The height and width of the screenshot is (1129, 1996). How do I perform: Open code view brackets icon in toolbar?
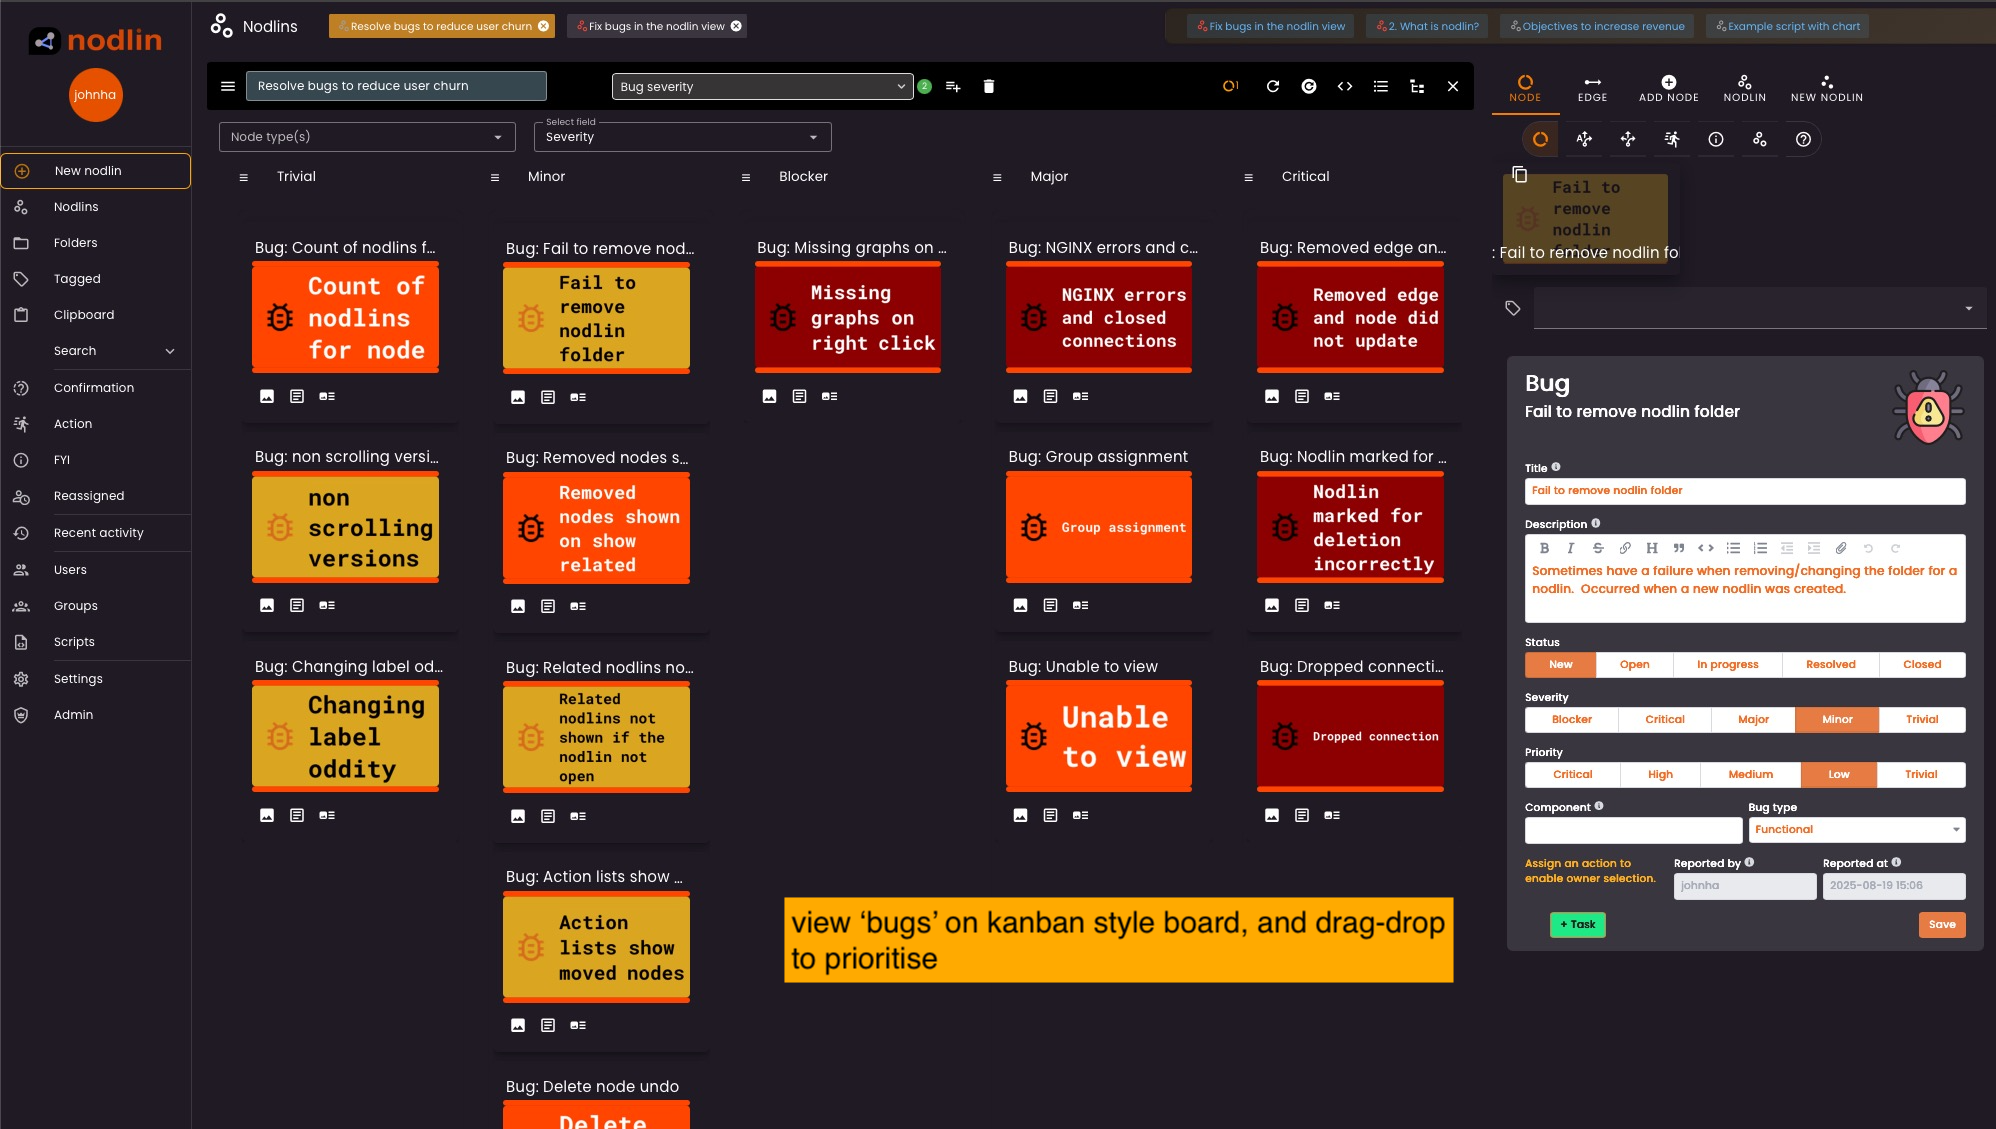point(1344,87)
